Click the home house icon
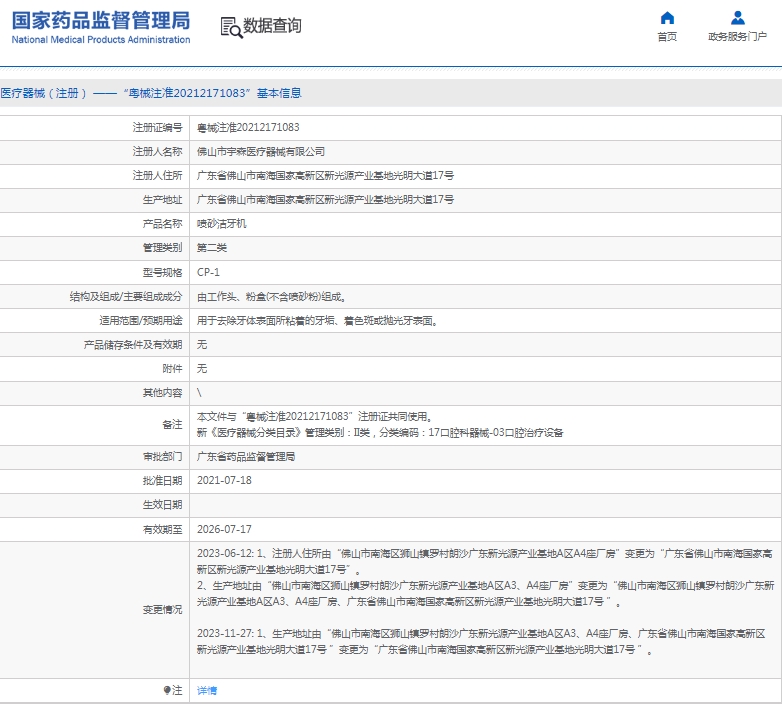Viewport: 782px width, 710px height. click(x=667, y=18)
